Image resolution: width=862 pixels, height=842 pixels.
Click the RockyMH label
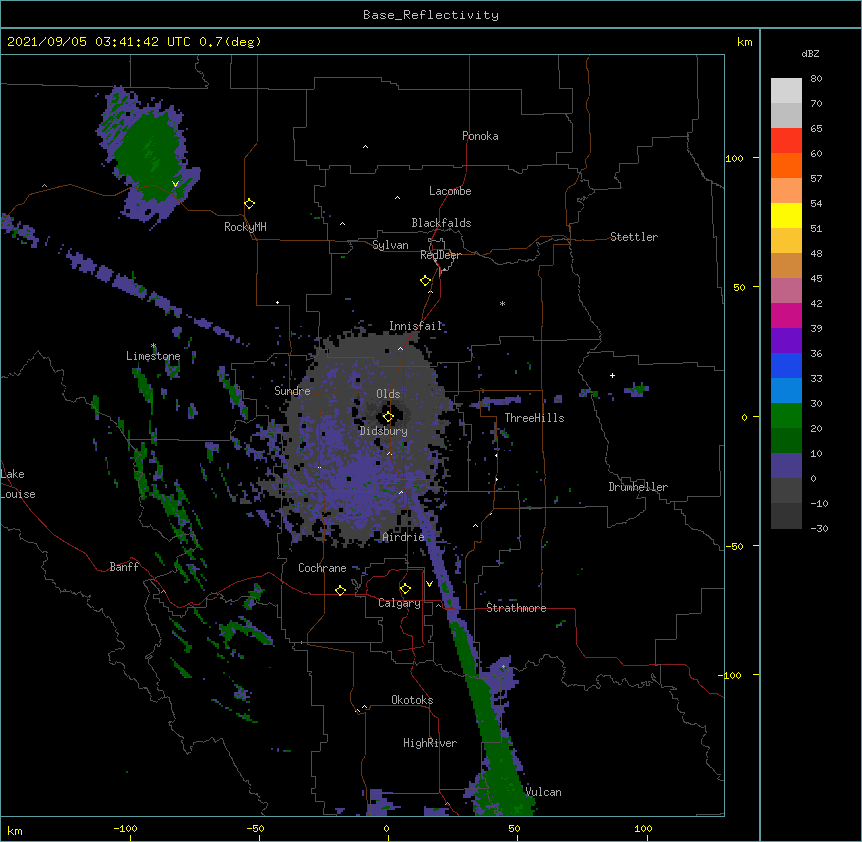(x=245, y=227)
